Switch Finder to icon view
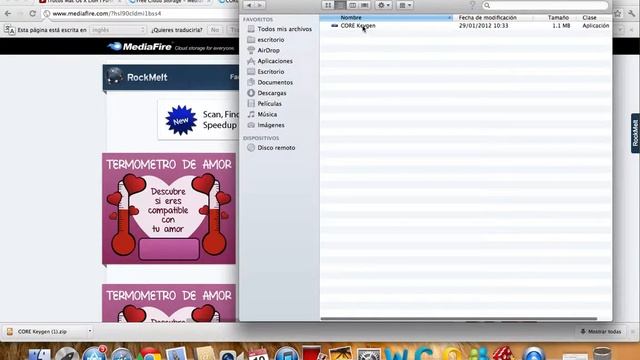Viewport: 640px width, 360px height. (328, 5)
